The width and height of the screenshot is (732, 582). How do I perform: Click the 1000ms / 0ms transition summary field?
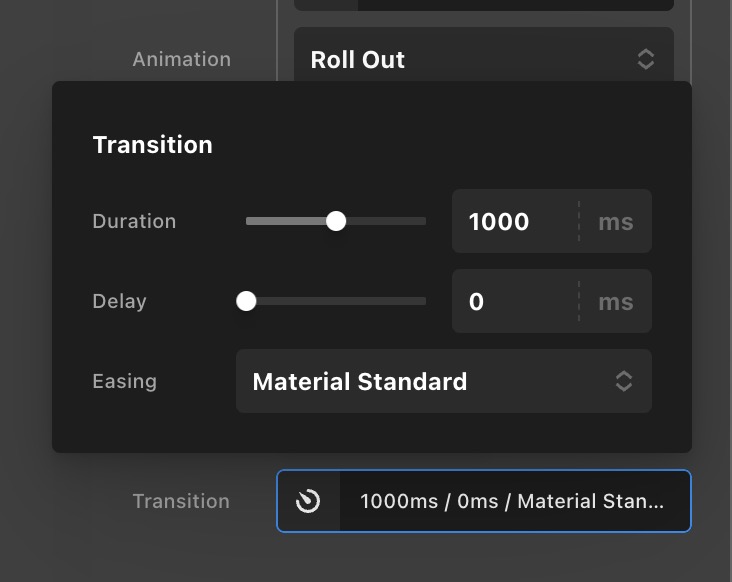512,501
